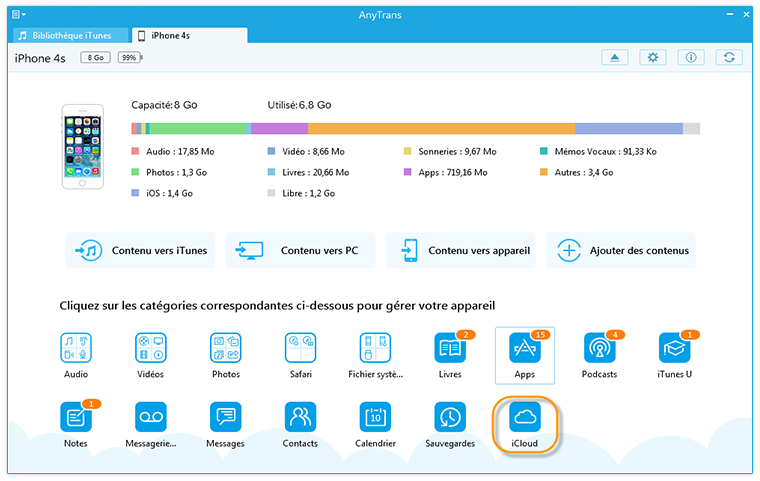
Task: Open the Messagerie vocale category
Action: point(151,424)
